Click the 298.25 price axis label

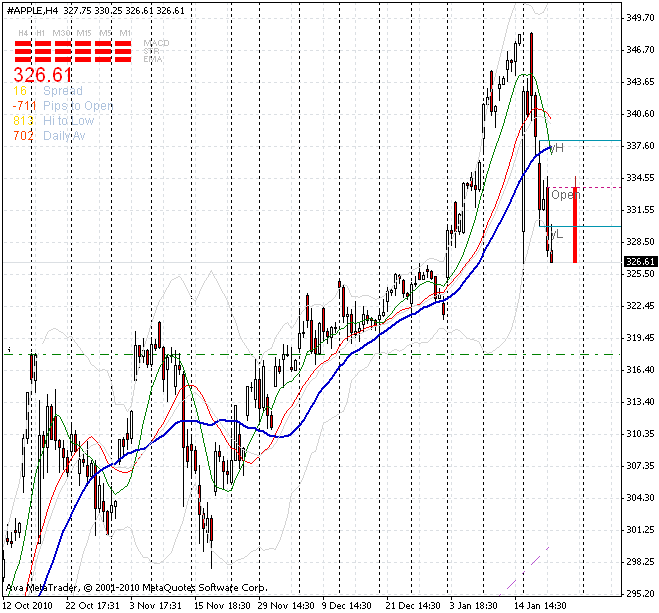pyautogui.click(x=640, y=562)
